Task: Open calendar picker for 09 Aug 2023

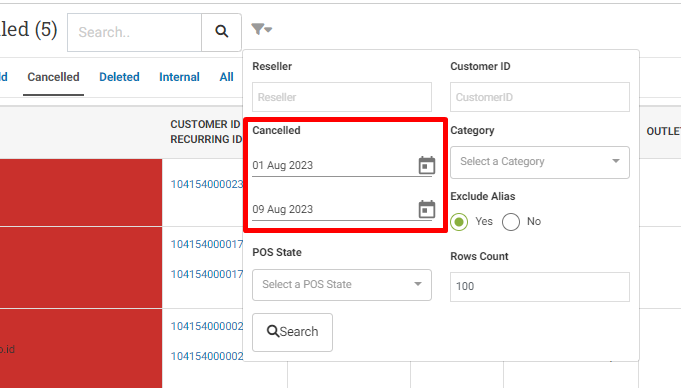Action: (426, 209)
